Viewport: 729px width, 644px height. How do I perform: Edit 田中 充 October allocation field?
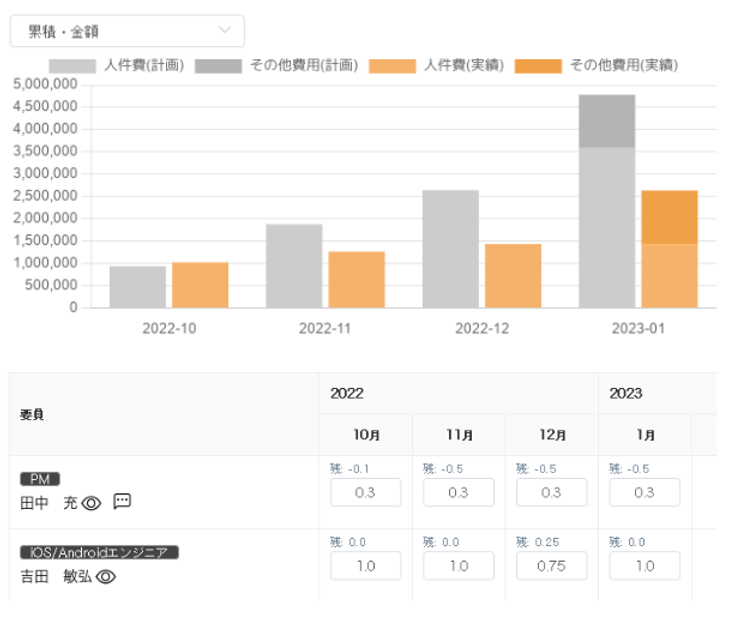(365, 492)
